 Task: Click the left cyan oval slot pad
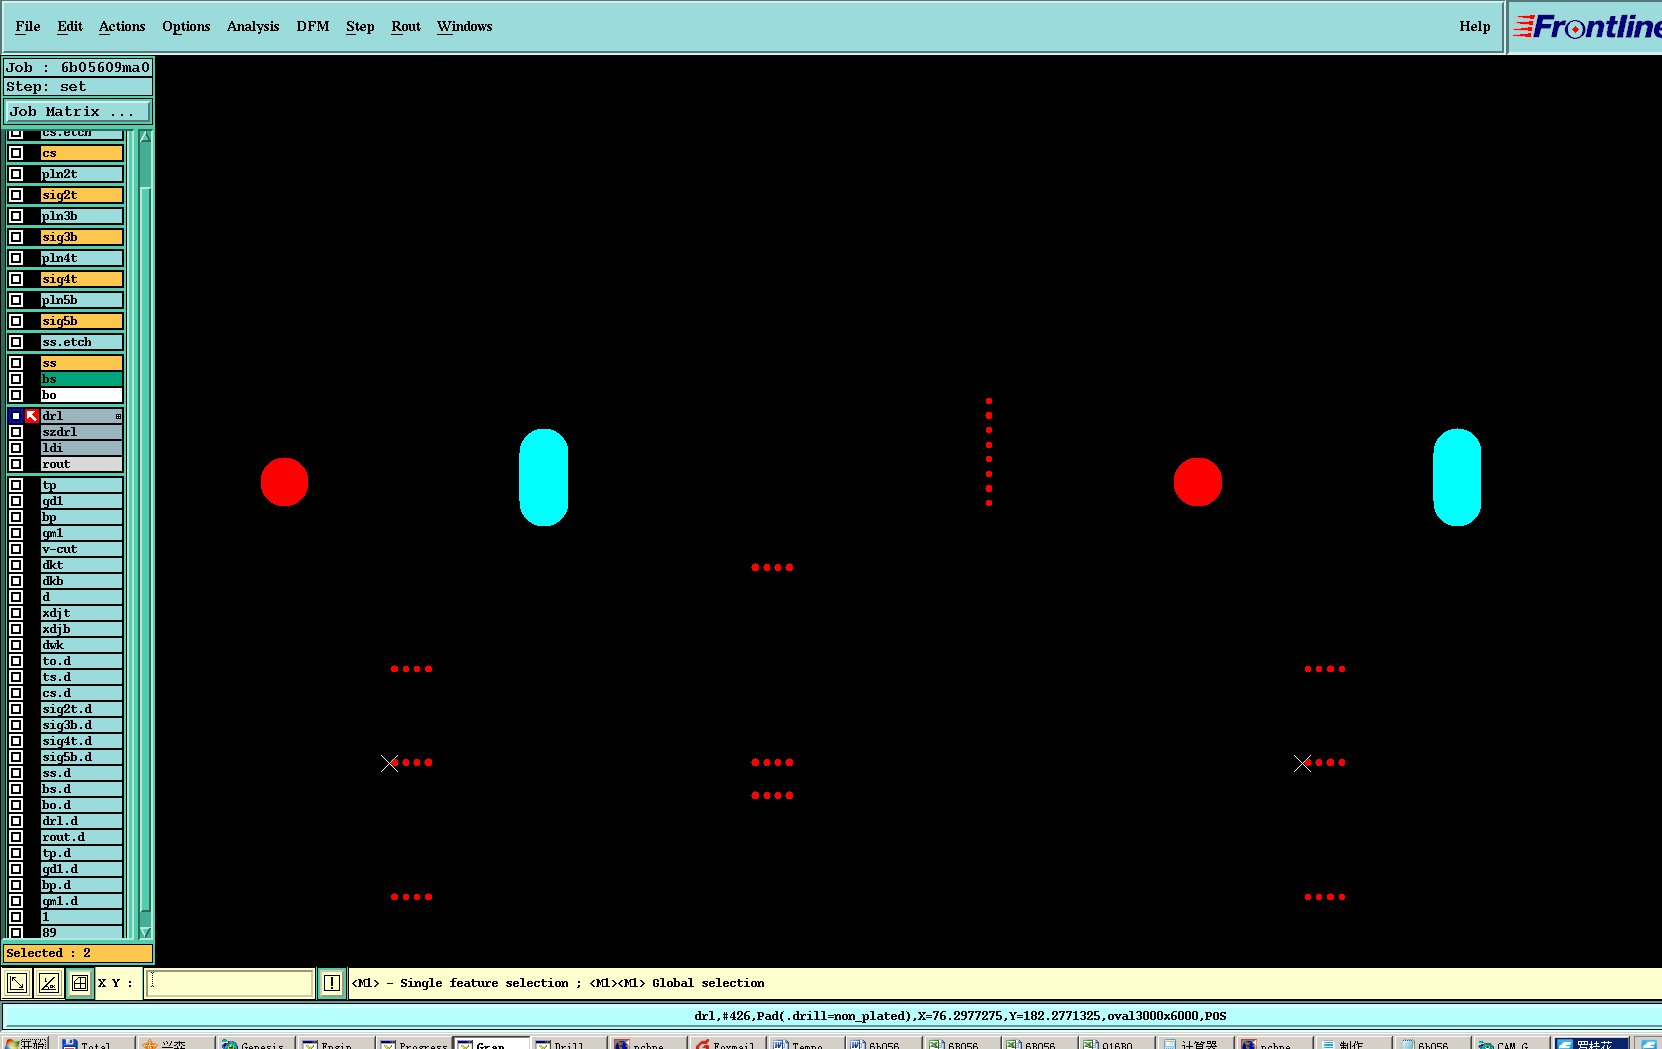tap(543, 477)
